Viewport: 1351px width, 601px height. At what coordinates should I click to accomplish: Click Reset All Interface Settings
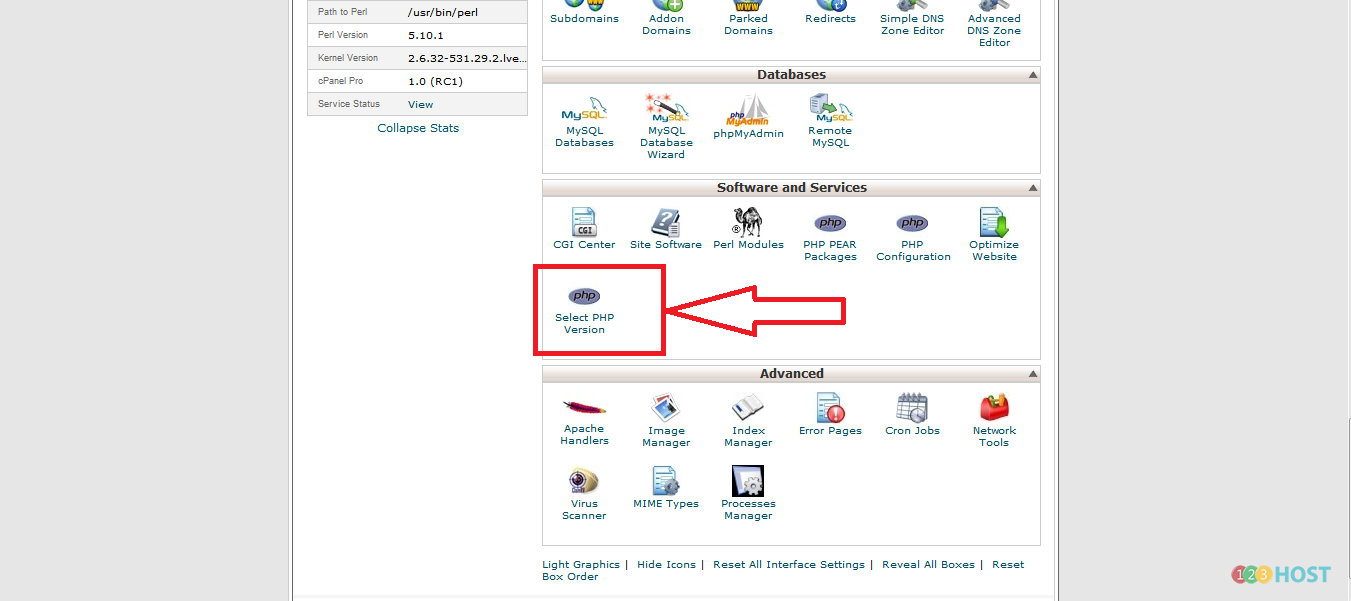[x=788, y=565]
